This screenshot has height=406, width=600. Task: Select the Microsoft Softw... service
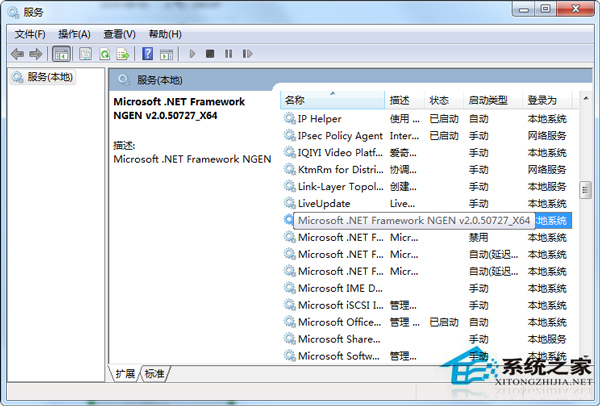point(427,356)
